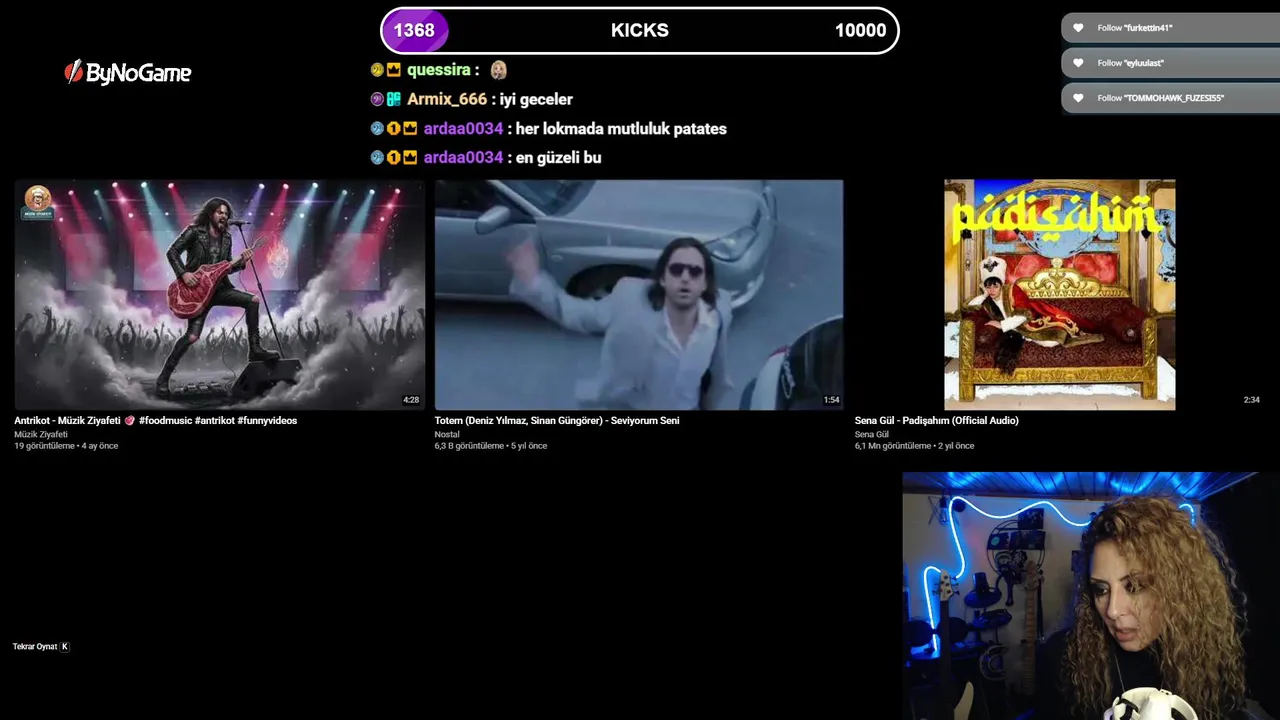Click the 10000 kicks goal value
This screenshot has height=720, width=1280.
coord(860,30)
